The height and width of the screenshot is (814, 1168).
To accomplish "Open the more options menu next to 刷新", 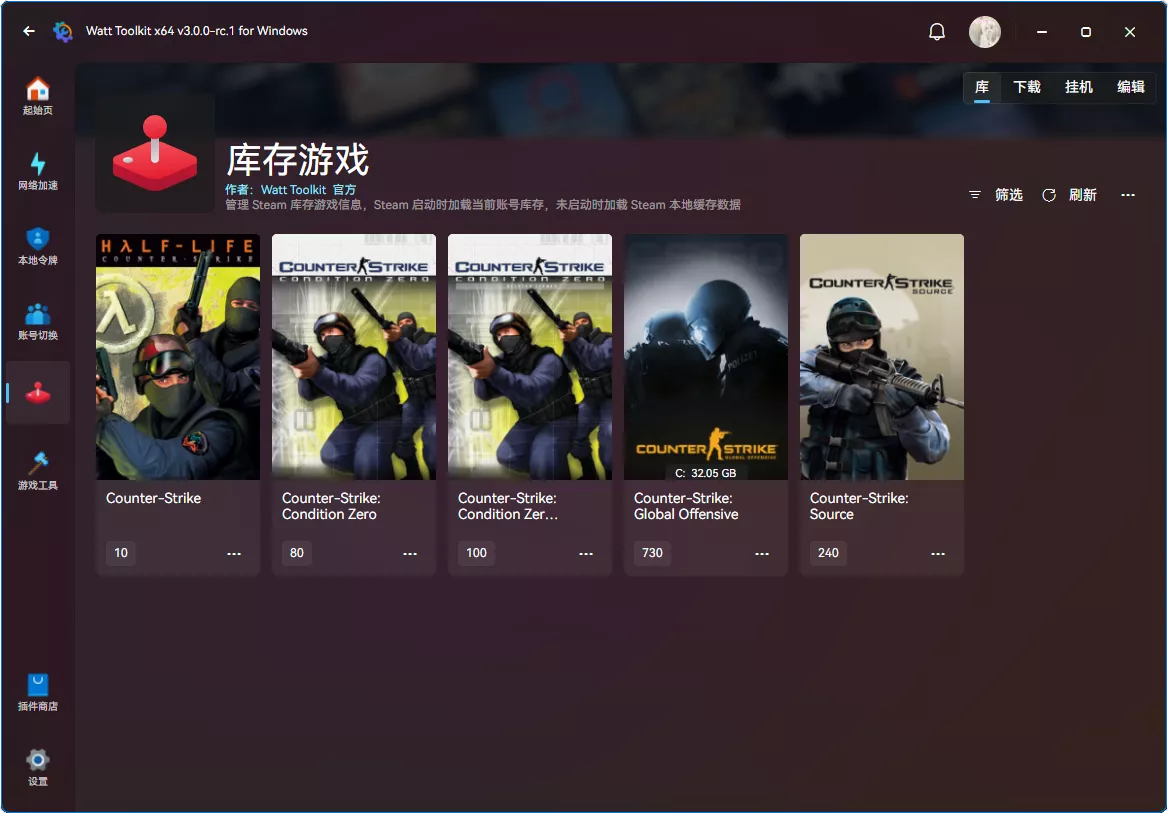I will point(1128,195).
